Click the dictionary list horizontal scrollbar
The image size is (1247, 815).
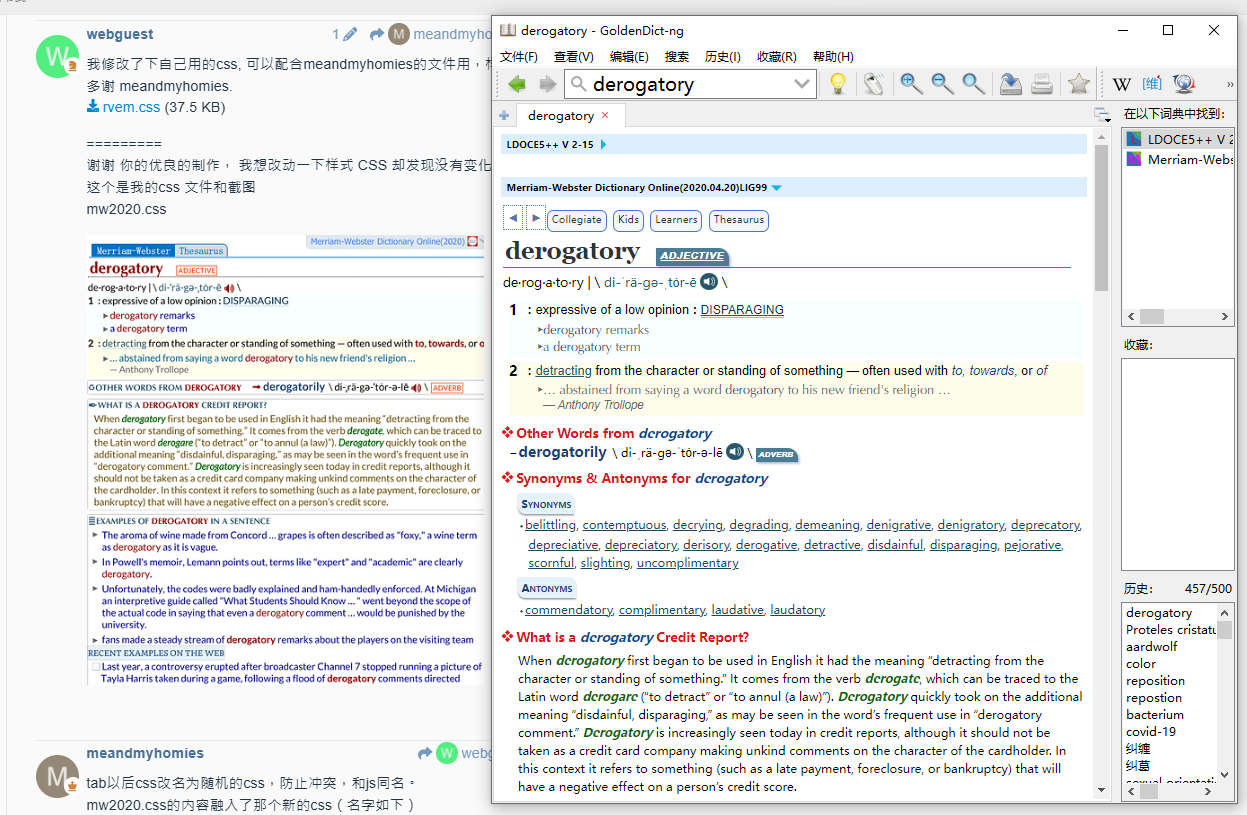tap(1178, 316)
